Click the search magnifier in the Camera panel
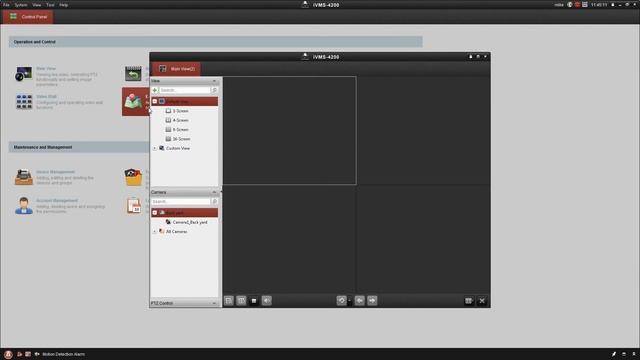Image resolution: width=640 pixels, height=360 pixels. pos(214,202)
